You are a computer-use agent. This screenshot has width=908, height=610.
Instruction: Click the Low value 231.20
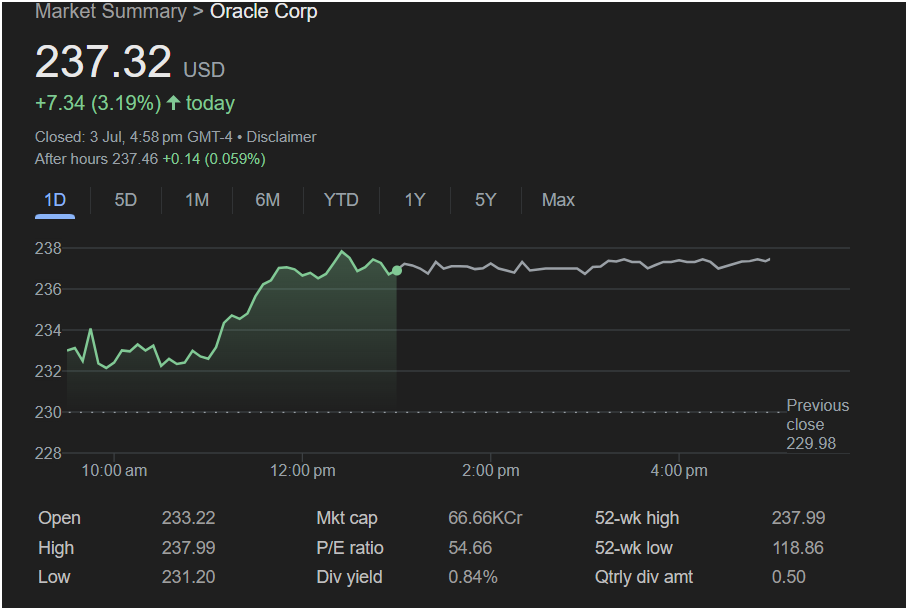click(x=188, y=577)
